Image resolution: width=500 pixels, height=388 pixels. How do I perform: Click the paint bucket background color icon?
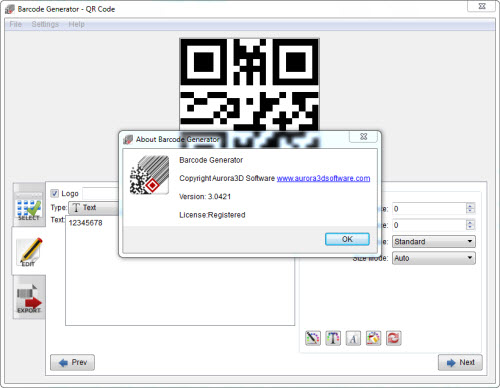coord(373,338)
